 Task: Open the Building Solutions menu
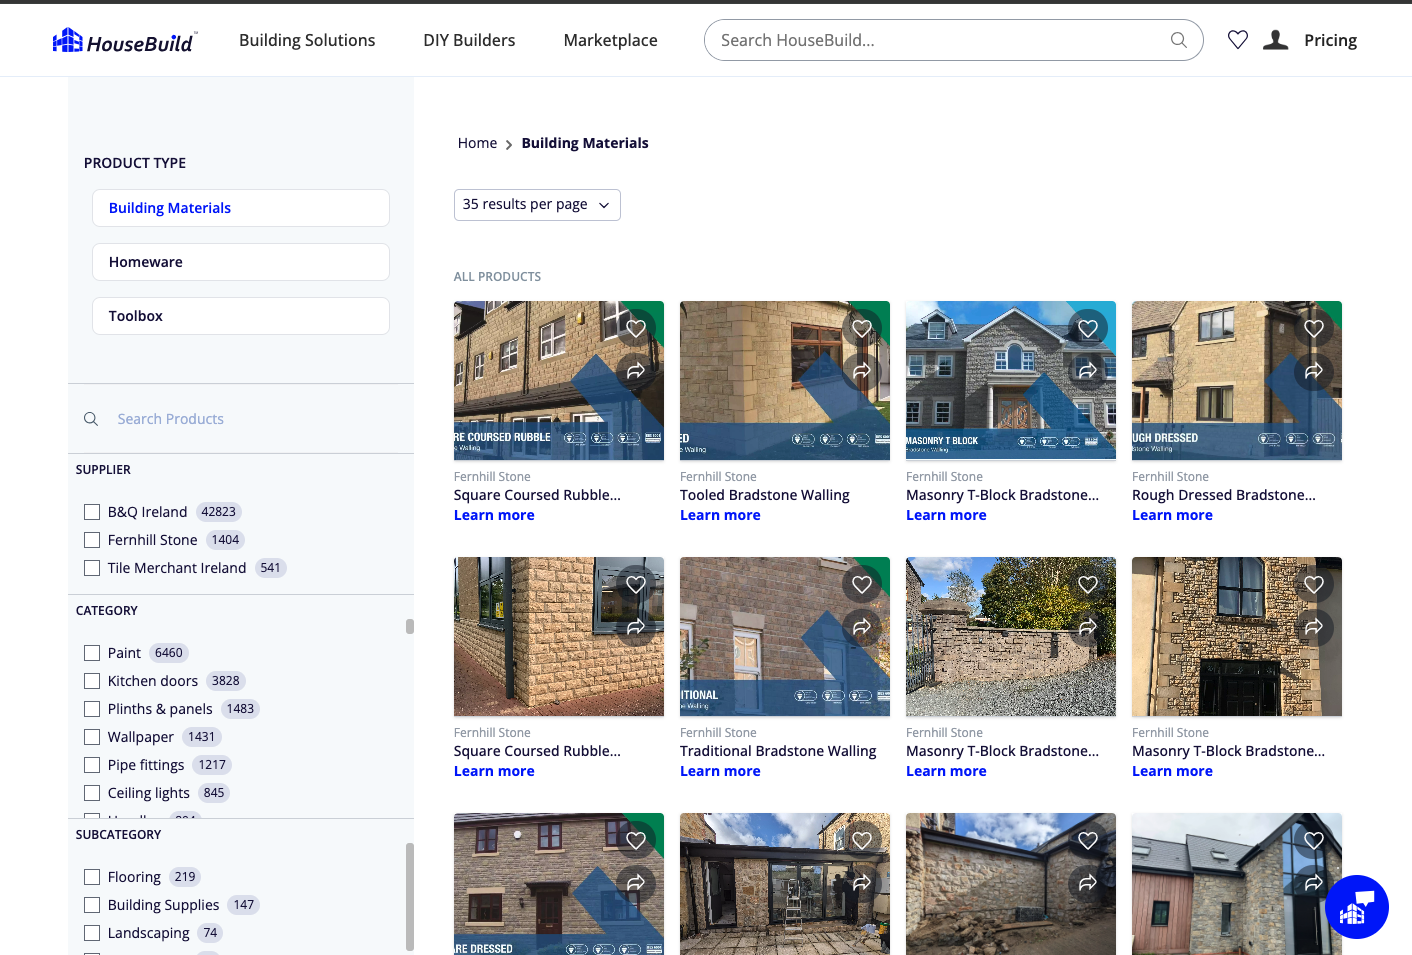click(307, 40)
